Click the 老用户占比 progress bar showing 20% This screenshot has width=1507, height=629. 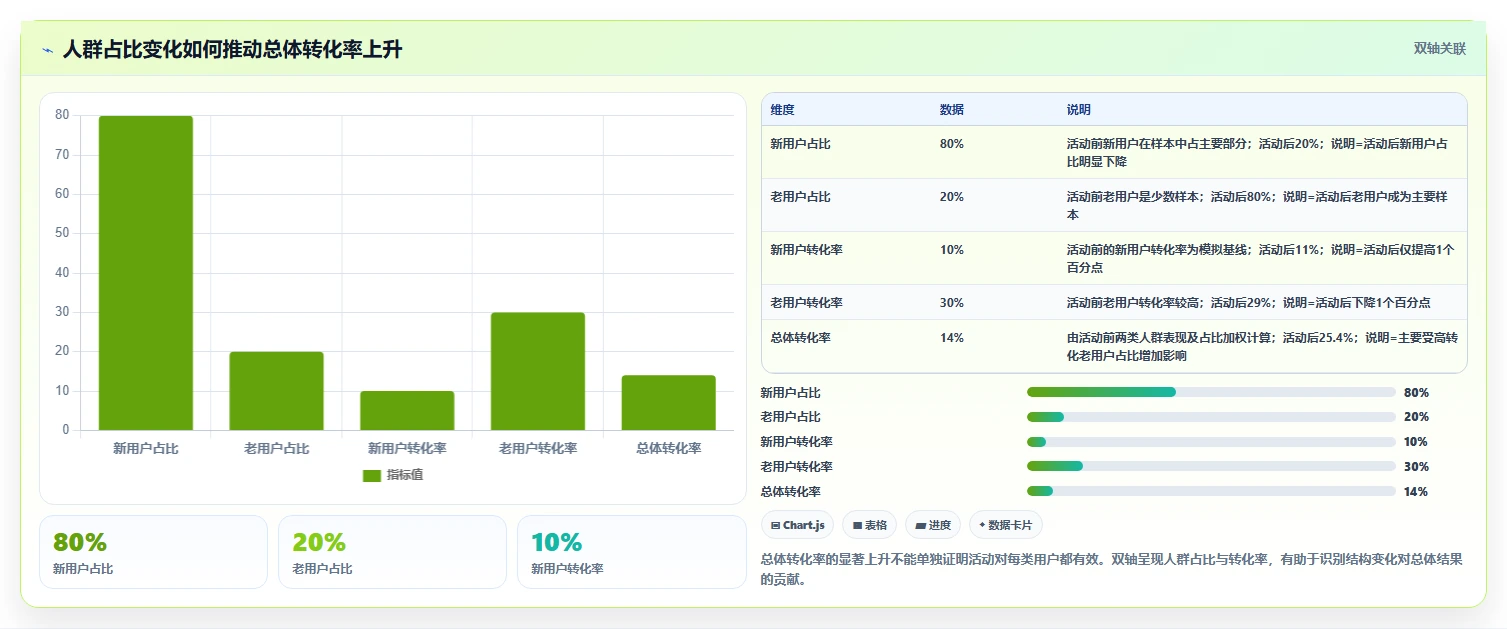point(1211,417)
